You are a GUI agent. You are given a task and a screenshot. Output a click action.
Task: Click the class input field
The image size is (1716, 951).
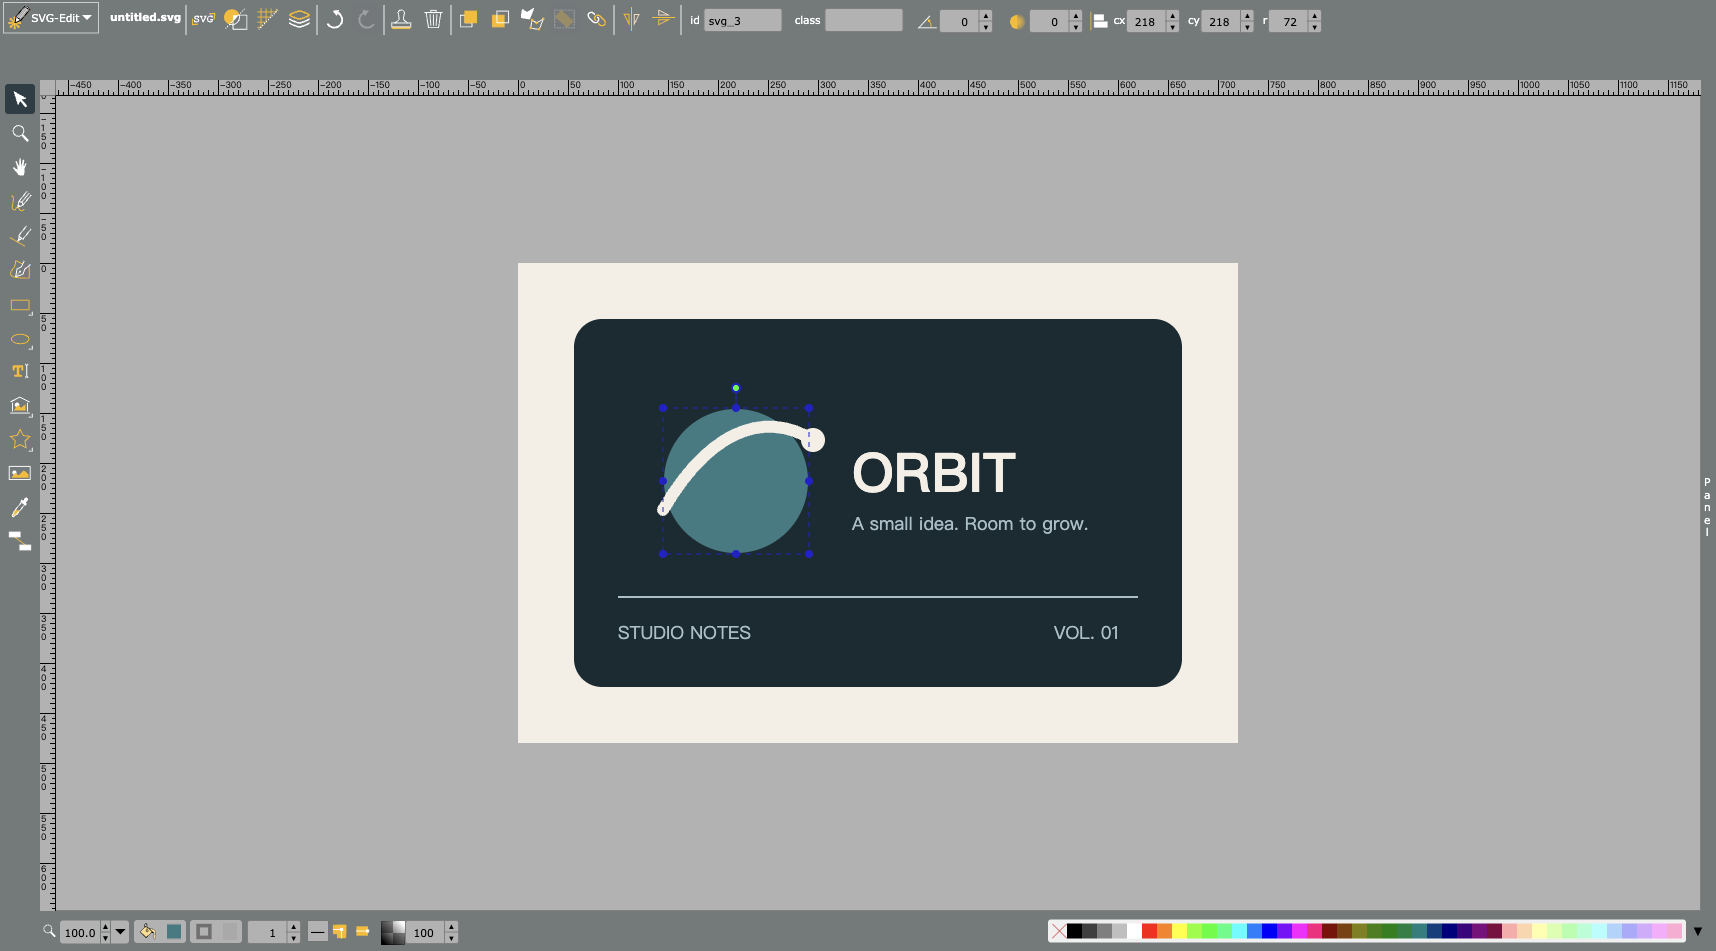tap(863, 20)
